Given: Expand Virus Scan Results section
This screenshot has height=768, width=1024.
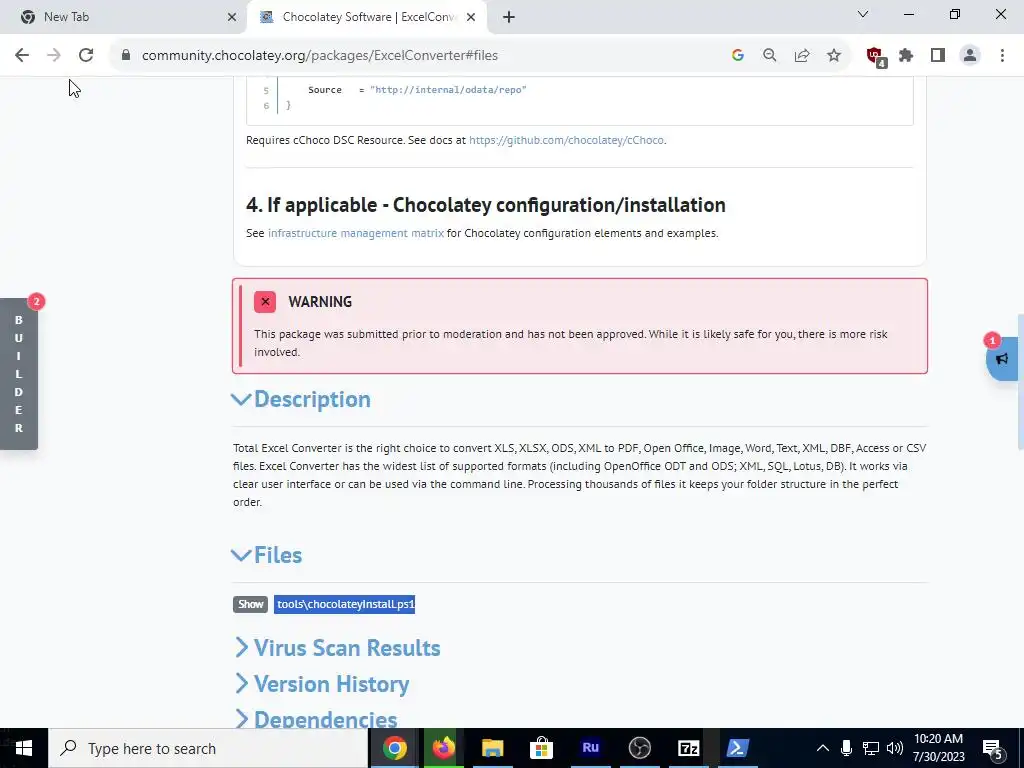Looking at the screenshot, I should coord(338,648).
